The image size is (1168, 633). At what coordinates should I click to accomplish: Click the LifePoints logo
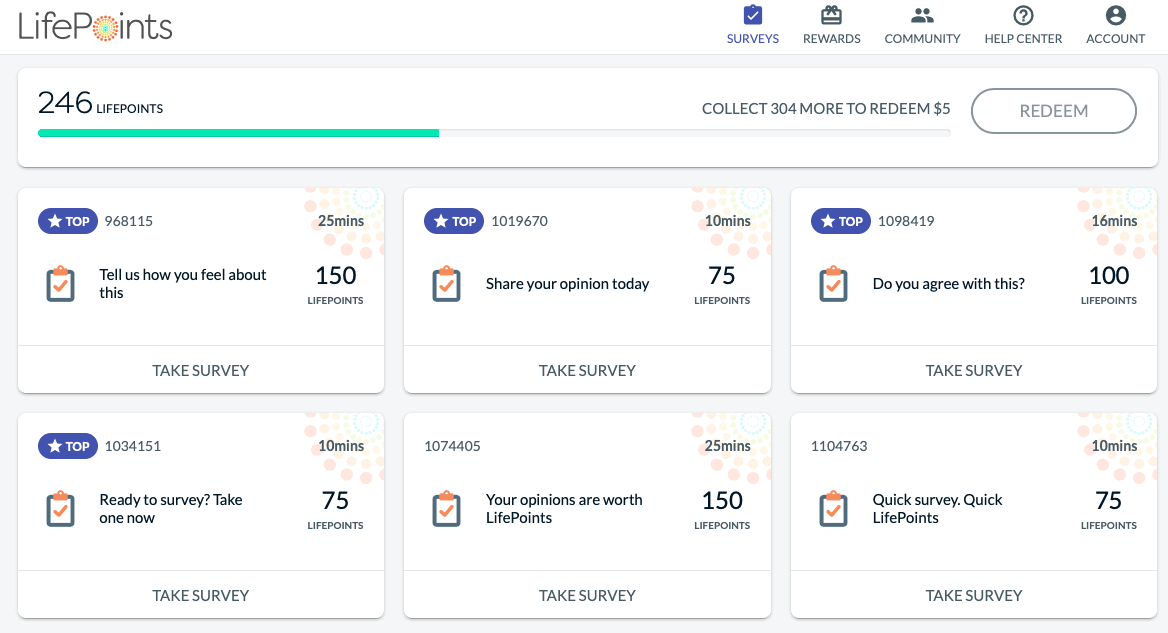pyautogui.click(x=95, y=27)
